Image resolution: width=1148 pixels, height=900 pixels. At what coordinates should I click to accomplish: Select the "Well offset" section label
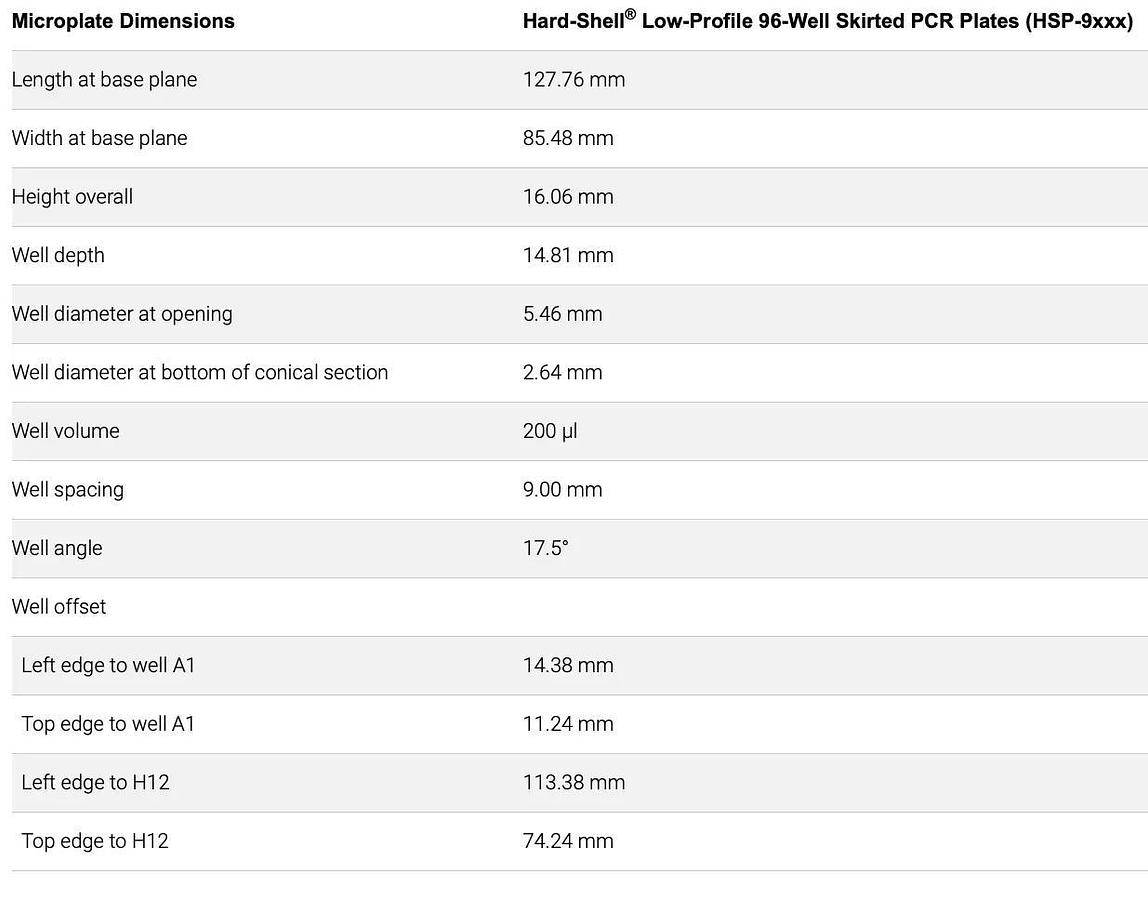(x=58, y=606)
